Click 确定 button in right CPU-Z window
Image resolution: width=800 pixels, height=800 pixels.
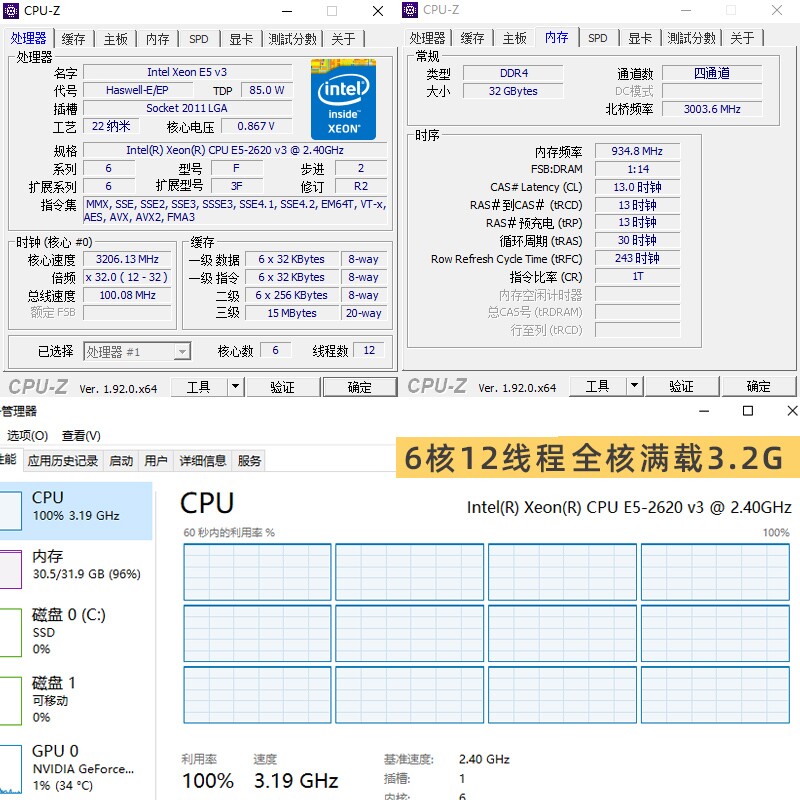[x=759, y=386]
